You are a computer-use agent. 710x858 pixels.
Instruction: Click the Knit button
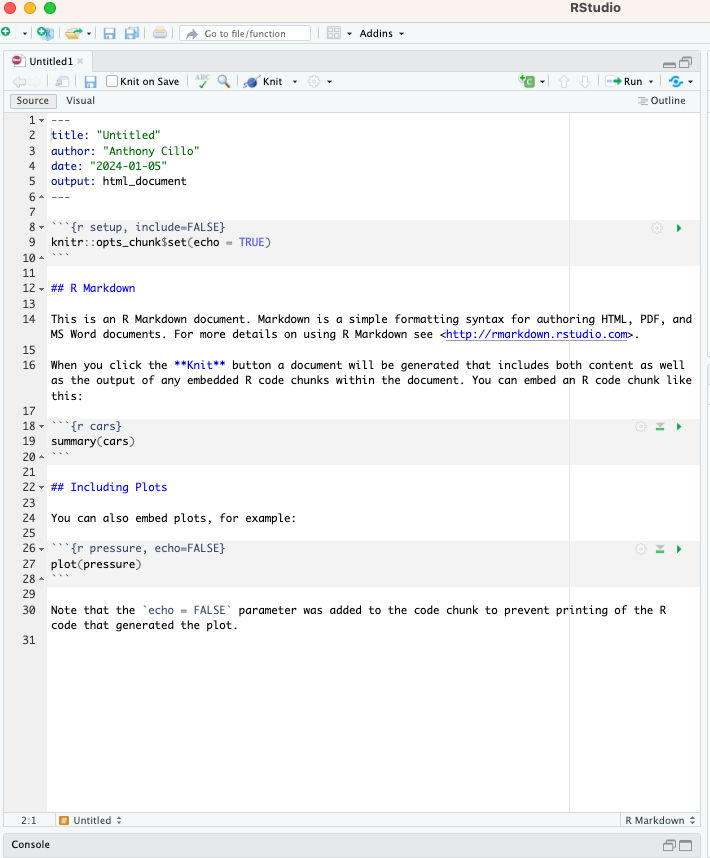[264, 82]
